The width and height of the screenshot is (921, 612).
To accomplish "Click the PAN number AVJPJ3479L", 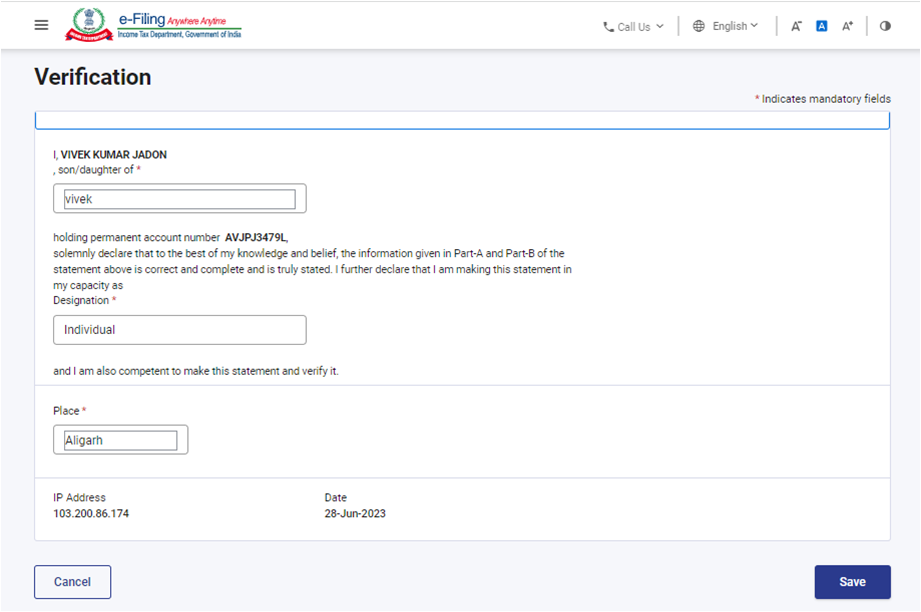I will pos(256,238).
